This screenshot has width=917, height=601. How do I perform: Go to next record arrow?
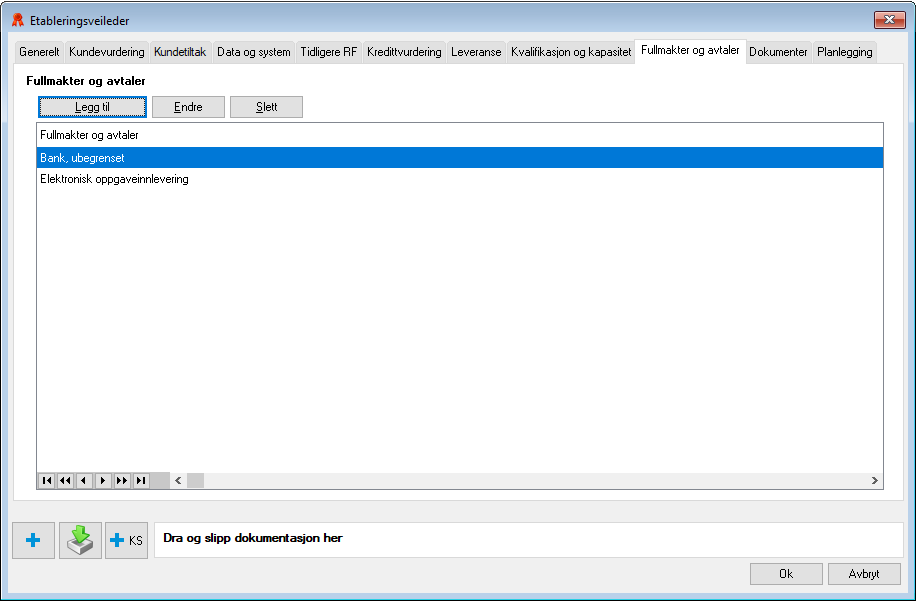click(103, 481)
